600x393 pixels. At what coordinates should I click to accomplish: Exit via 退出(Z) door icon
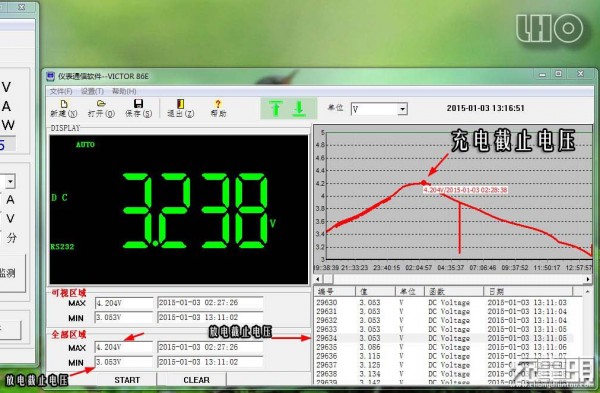click(181, 108)
